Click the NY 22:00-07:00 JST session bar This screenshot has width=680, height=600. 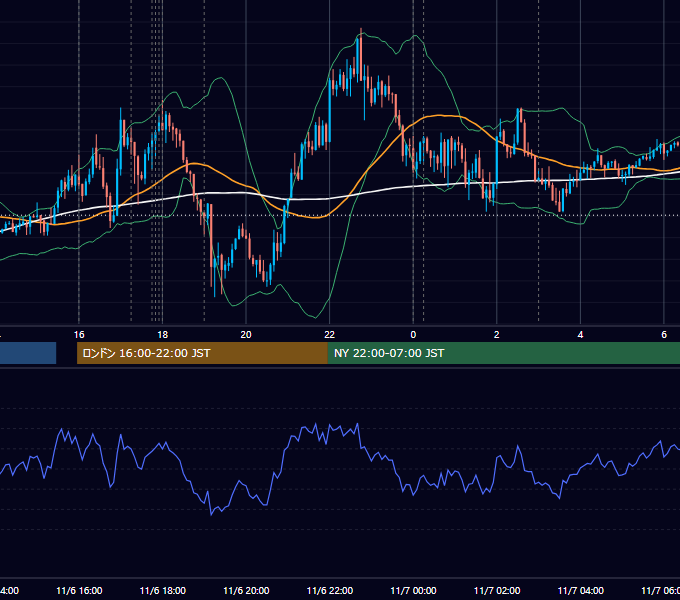503,353
